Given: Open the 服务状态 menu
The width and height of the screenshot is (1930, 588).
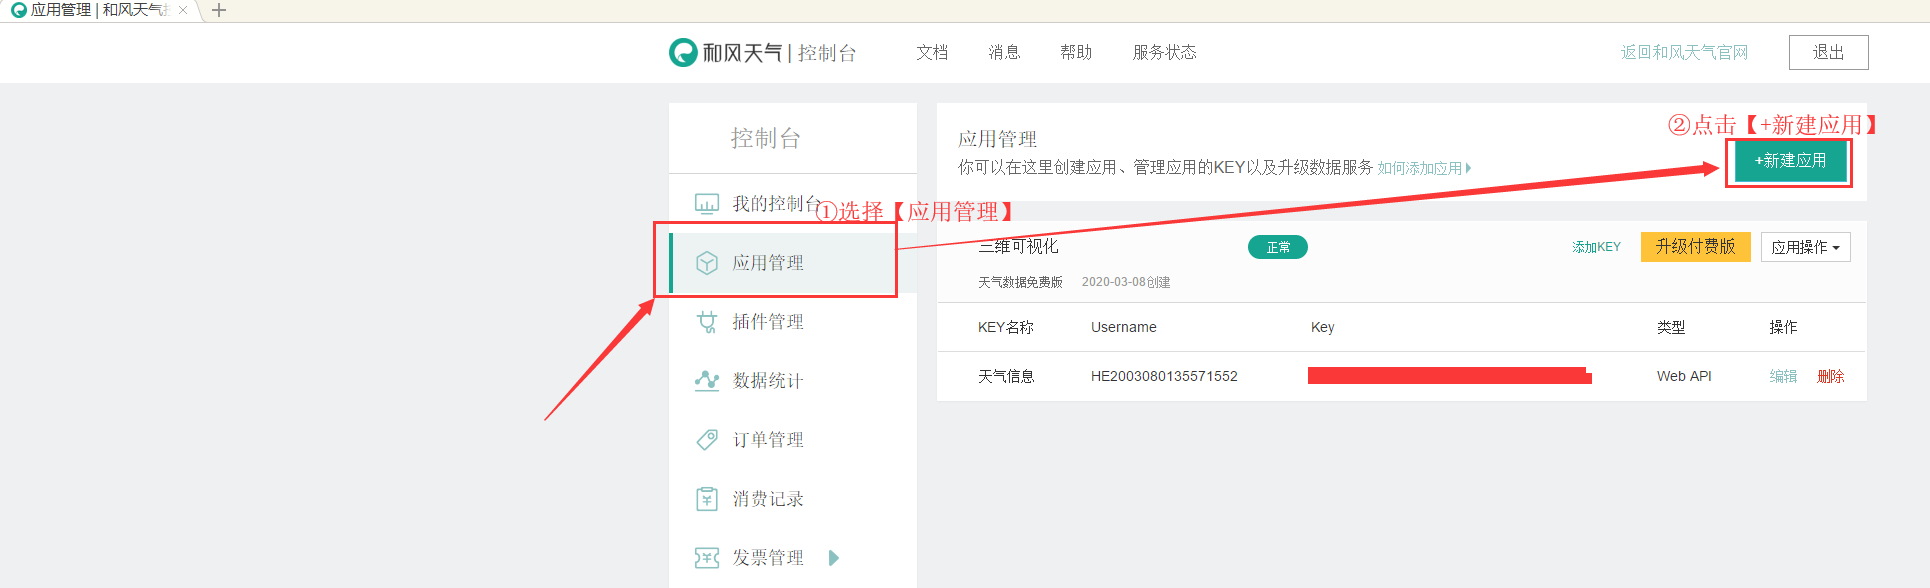Looking at the screenshot, I should pos(1164,52).
